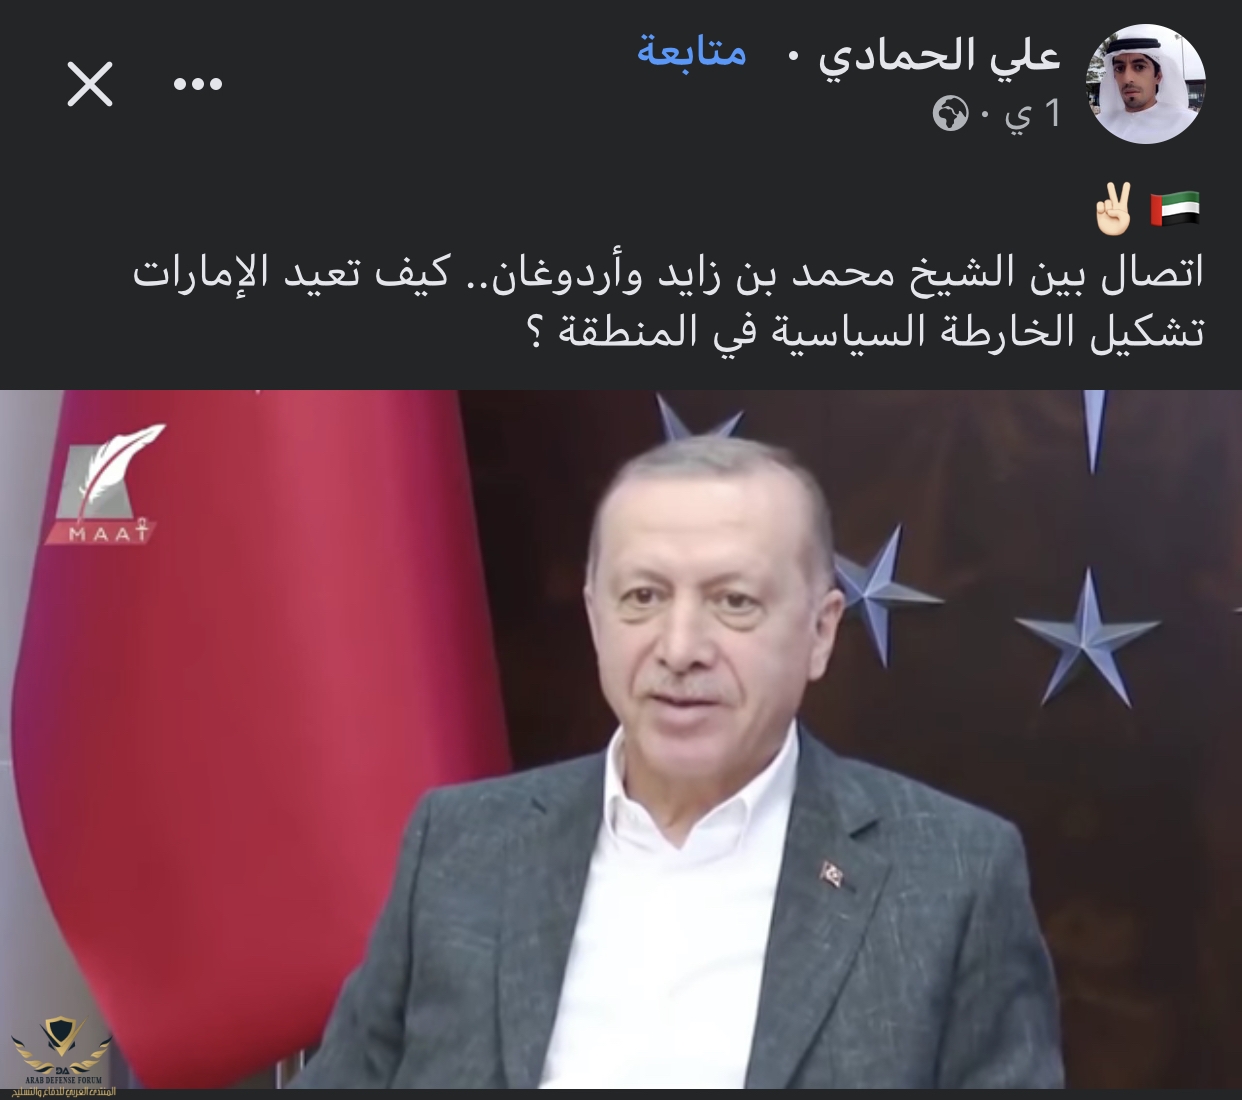Click caption line mentioning محمد بن زايد وأردوغان

668,274
